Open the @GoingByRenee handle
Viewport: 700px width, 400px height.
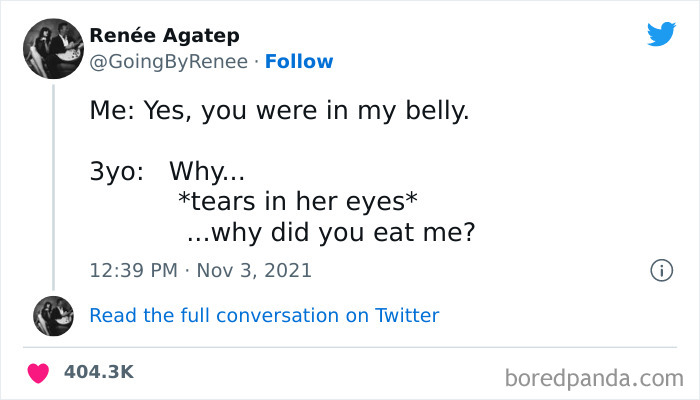[x=167, y=61]
